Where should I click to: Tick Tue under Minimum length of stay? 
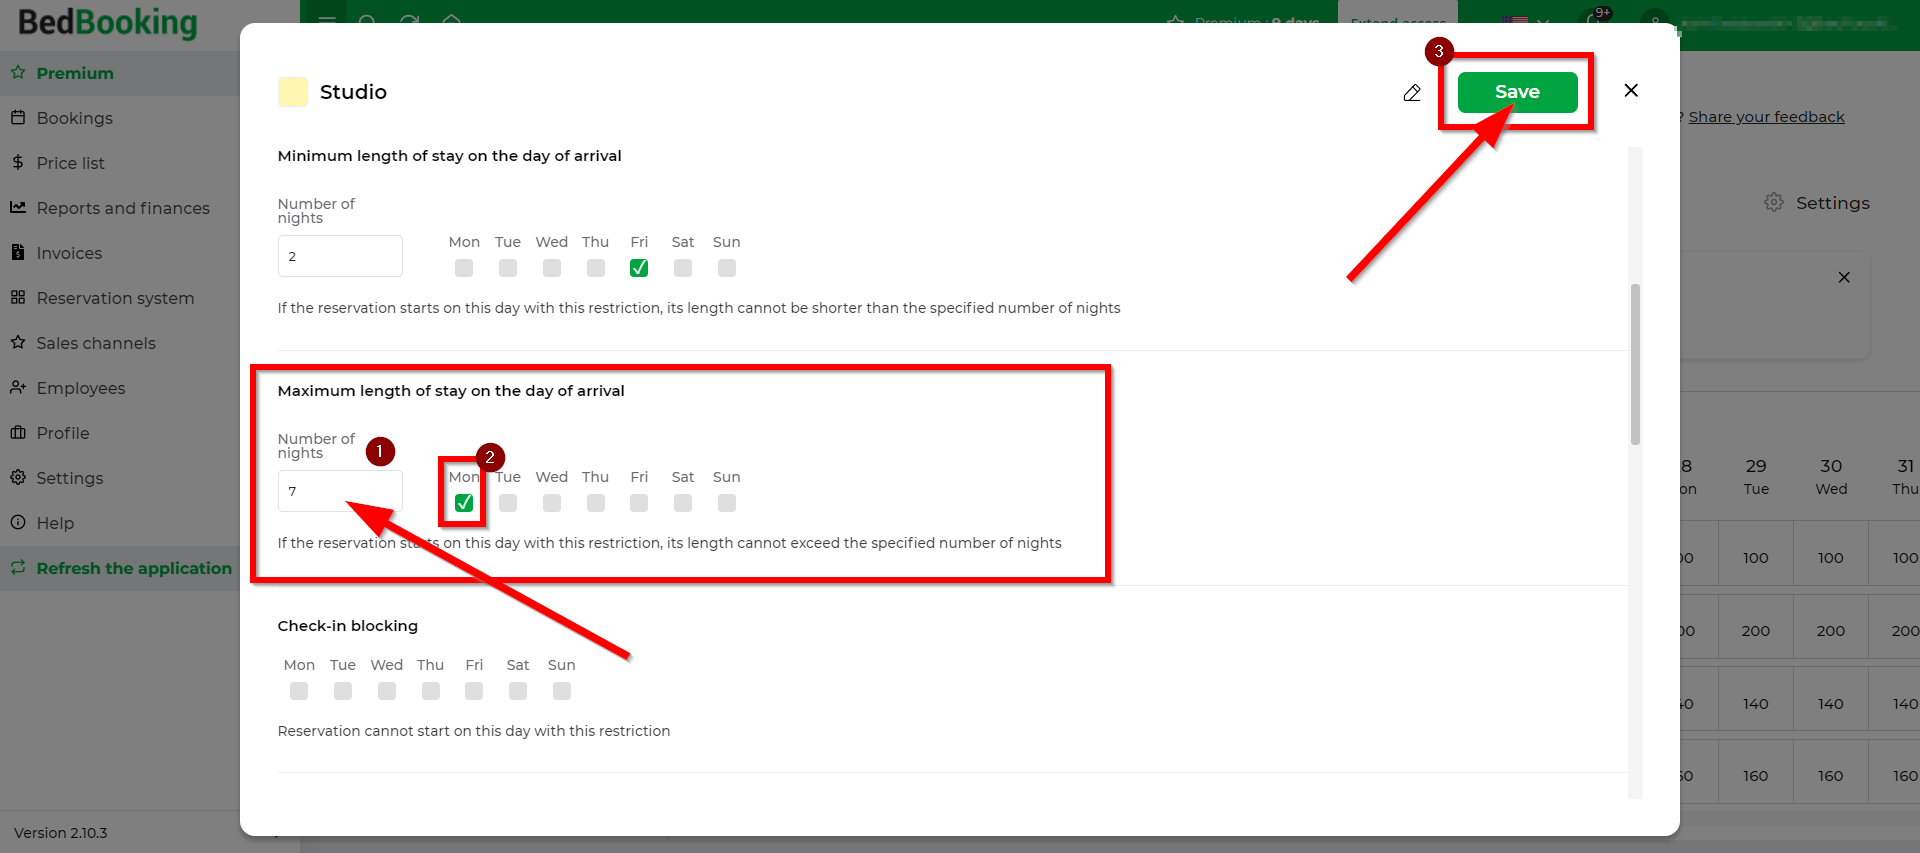tap(508, 268)
